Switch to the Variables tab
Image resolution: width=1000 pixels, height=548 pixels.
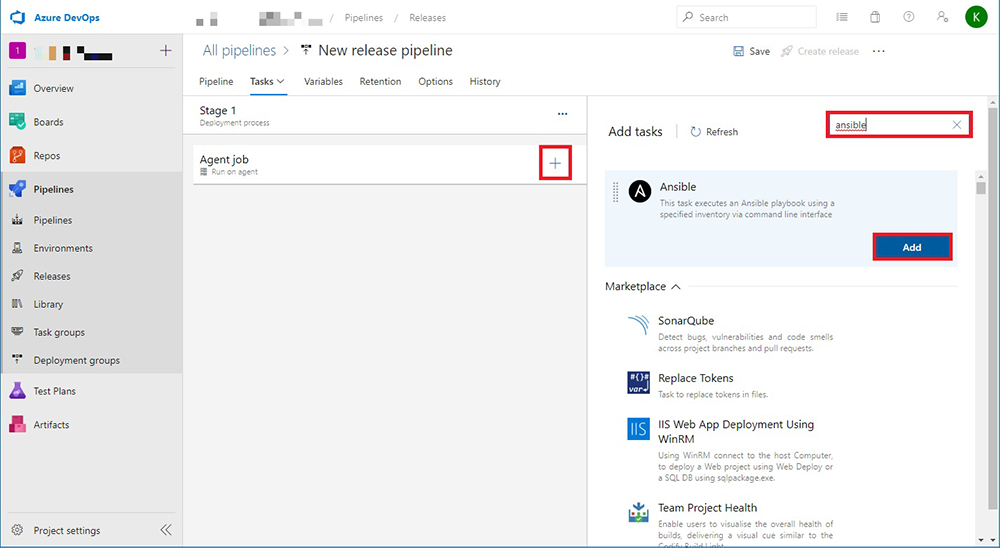[323, 82]
